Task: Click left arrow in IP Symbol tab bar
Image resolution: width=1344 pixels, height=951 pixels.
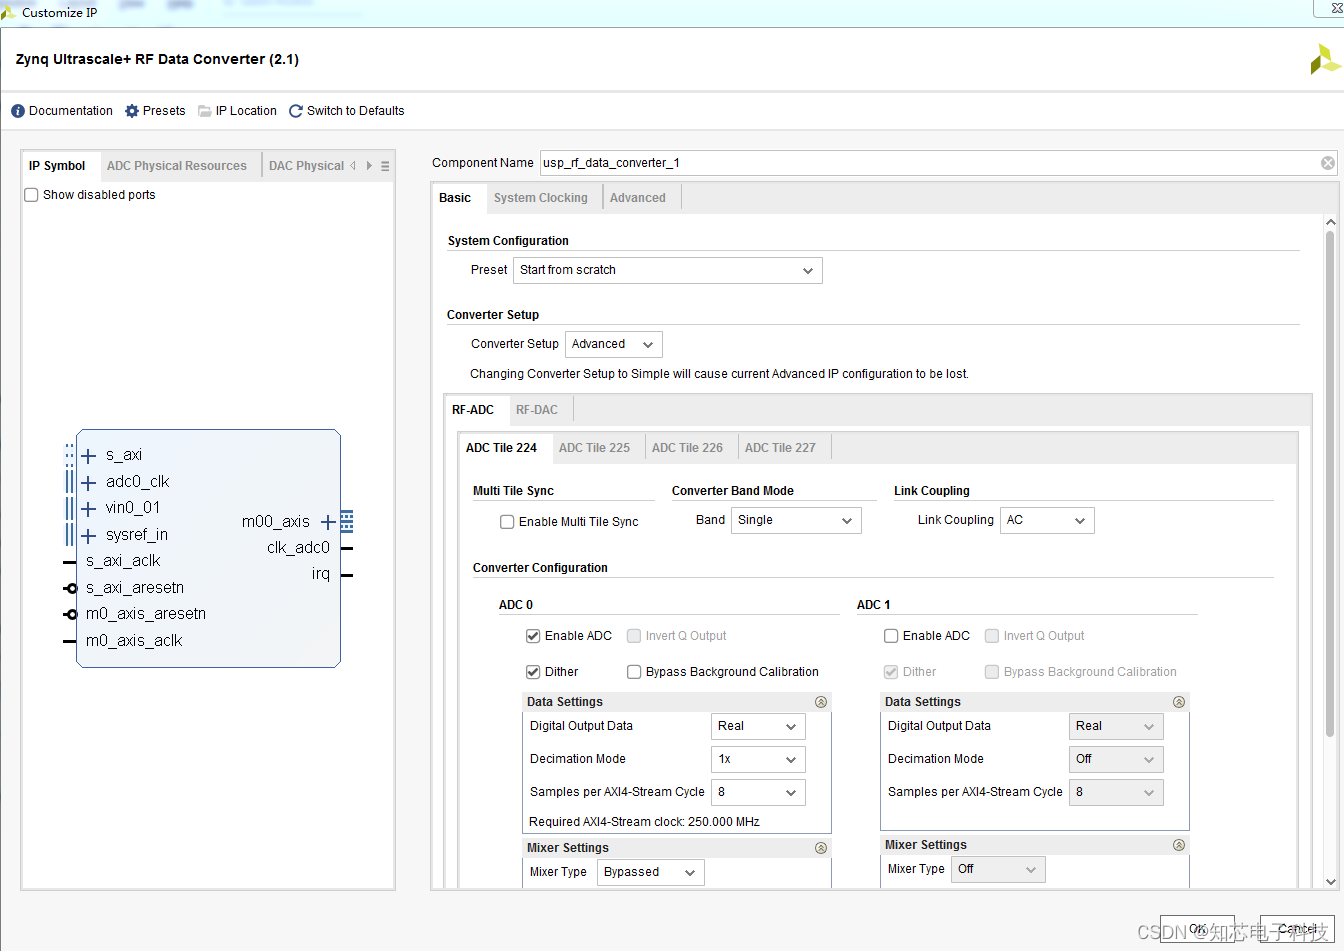Action: pos(352,166)
